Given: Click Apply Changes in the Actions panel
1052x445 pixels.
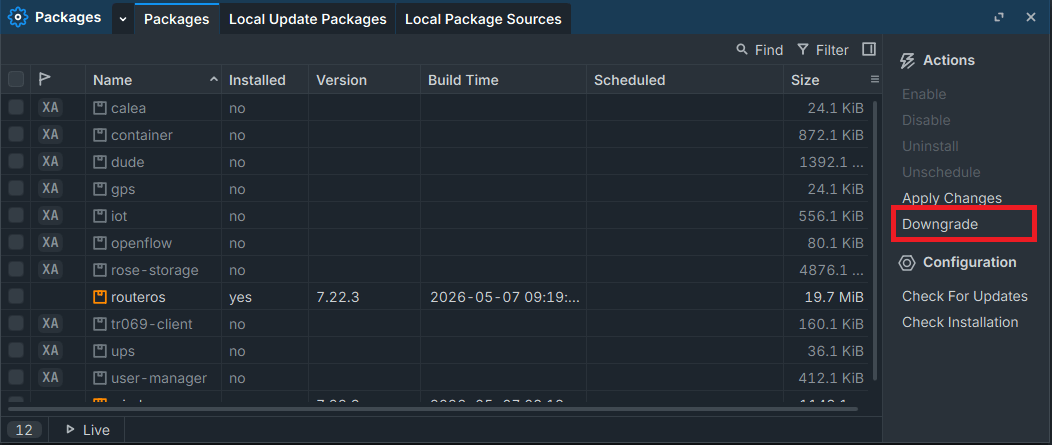Looking at the screenshot, I should click(x=951, y=198).
